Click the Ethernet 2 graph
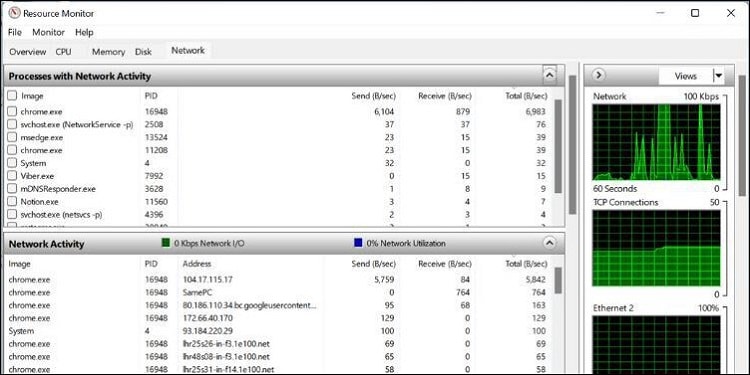The height and width of the screenshot is (375, 750). (x=656, y=345)
